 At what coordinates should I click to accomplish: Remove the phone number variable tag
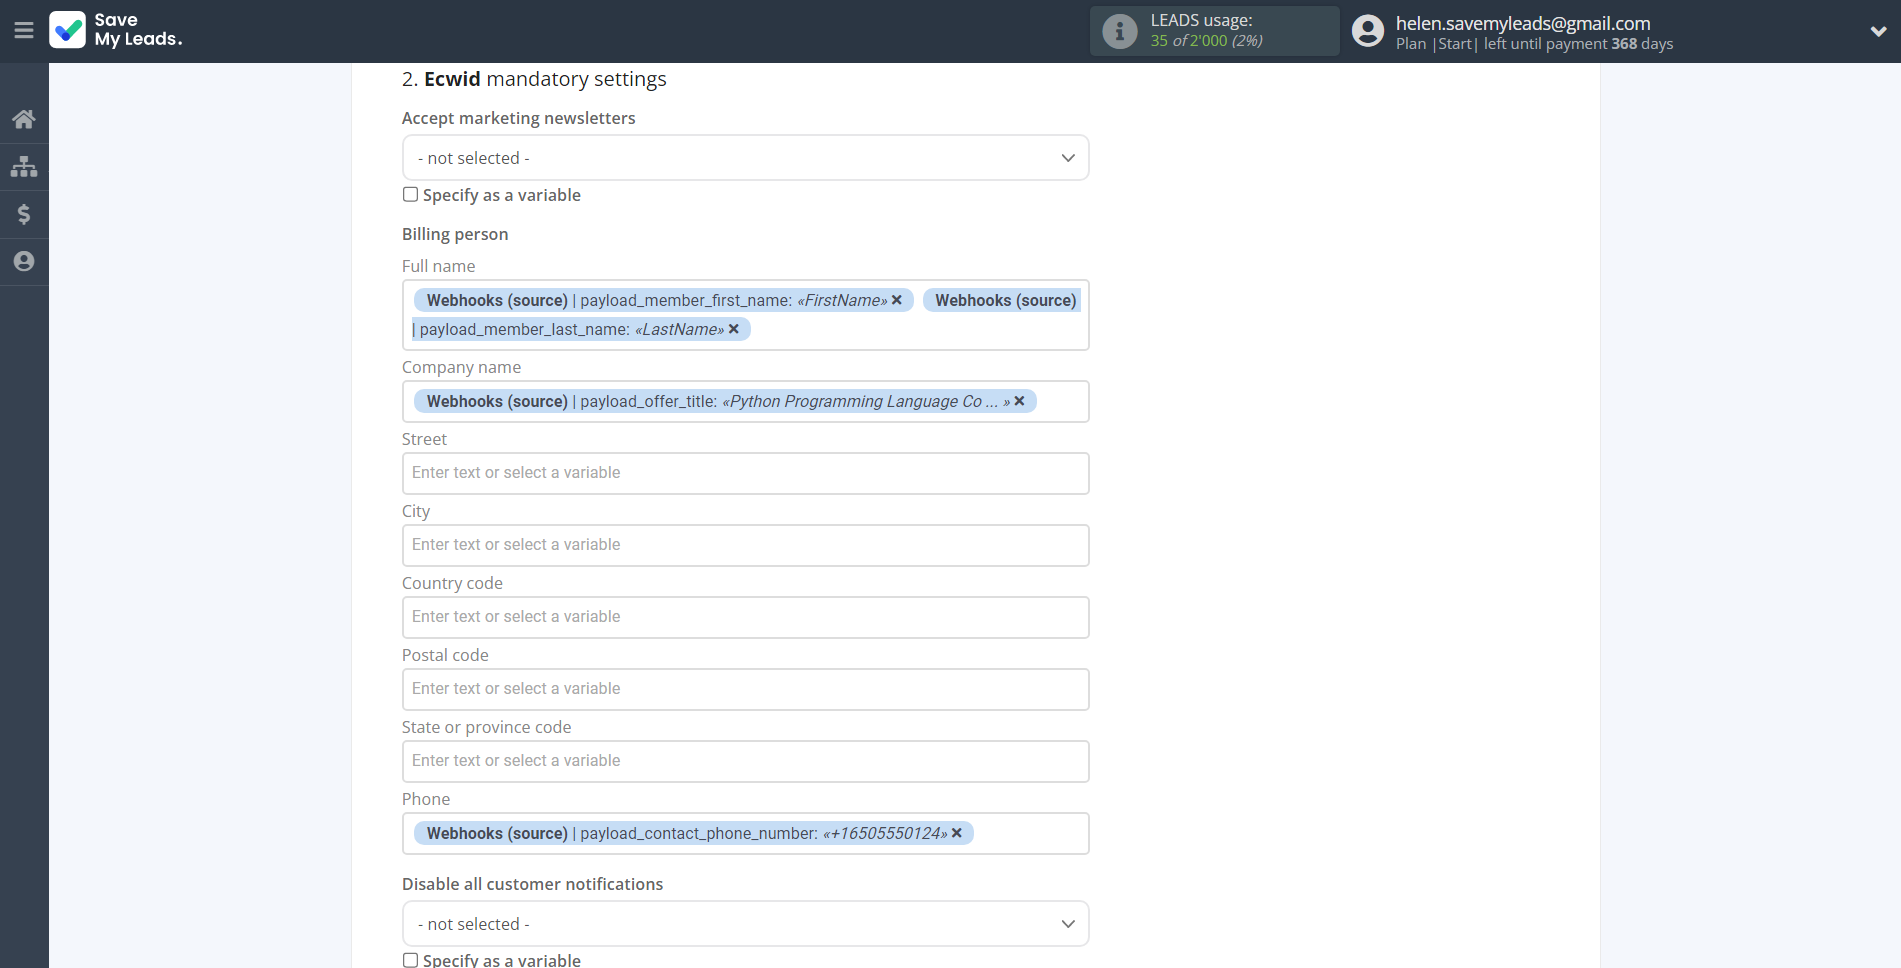(x=957, y=833)
